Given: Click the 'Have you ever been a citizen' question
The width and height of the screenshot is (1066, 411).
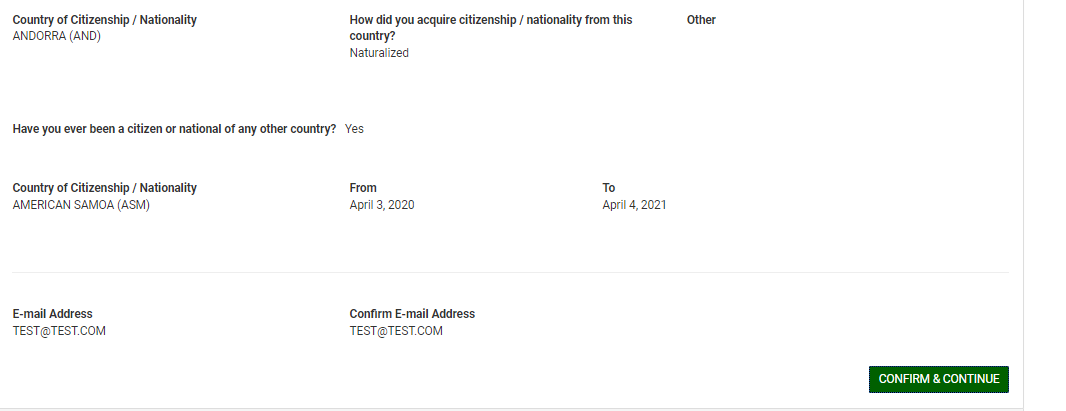Looking at the screenshot, I should 174,129.
